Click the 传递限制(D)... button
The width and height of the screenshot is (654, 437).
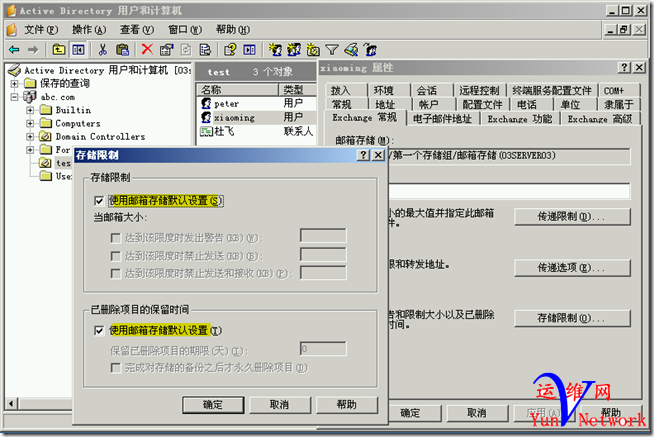pyautogui.click(x=572, y=217)
